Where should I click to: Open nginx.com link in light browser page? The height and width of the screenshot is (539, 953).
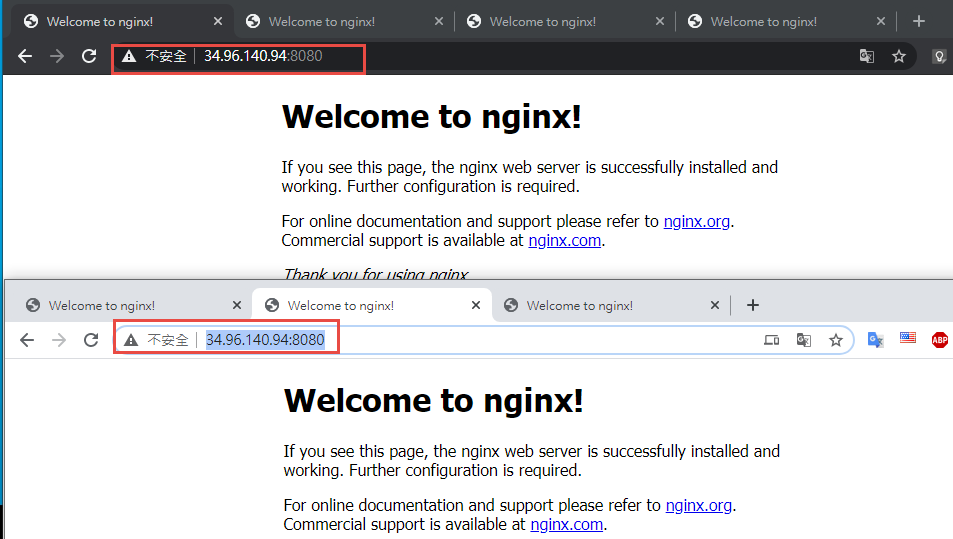click(566, 524)
